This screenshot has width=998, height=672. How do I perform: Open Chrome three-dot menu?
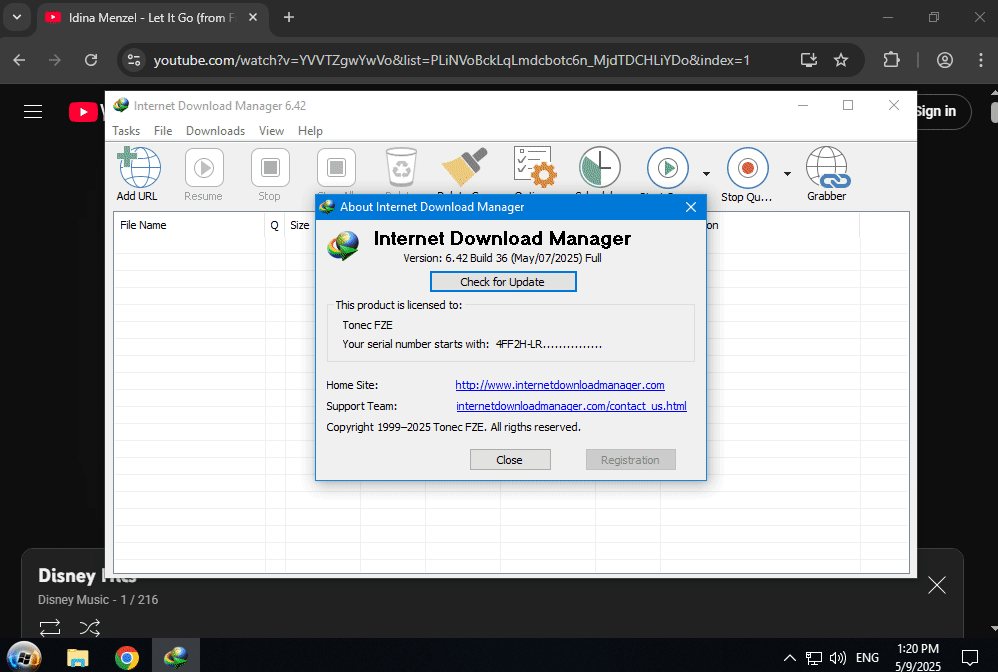point(980,60)
